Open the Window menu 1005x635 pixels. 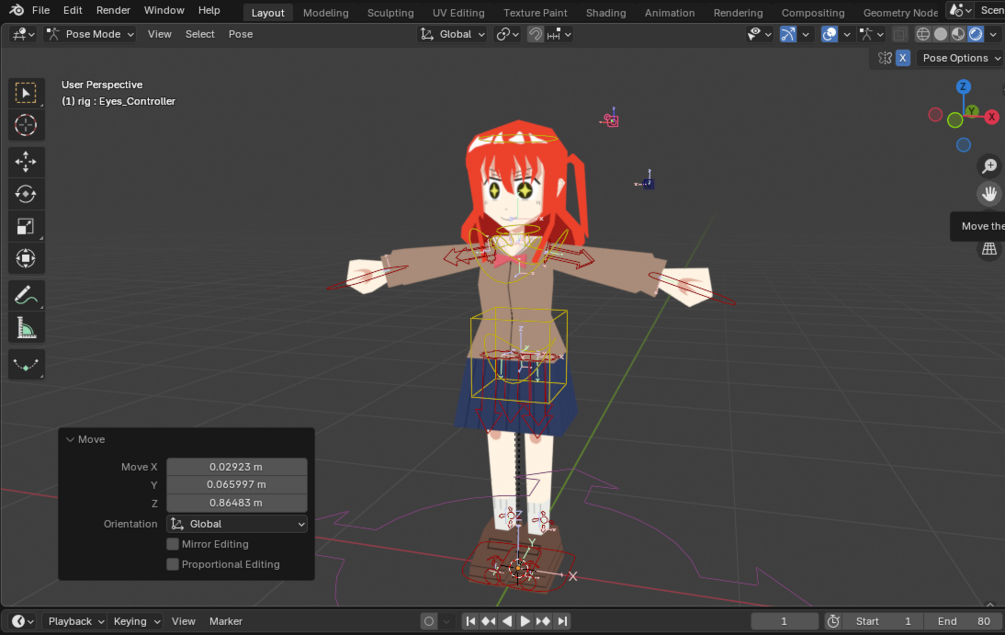click(x=163, y=10)
